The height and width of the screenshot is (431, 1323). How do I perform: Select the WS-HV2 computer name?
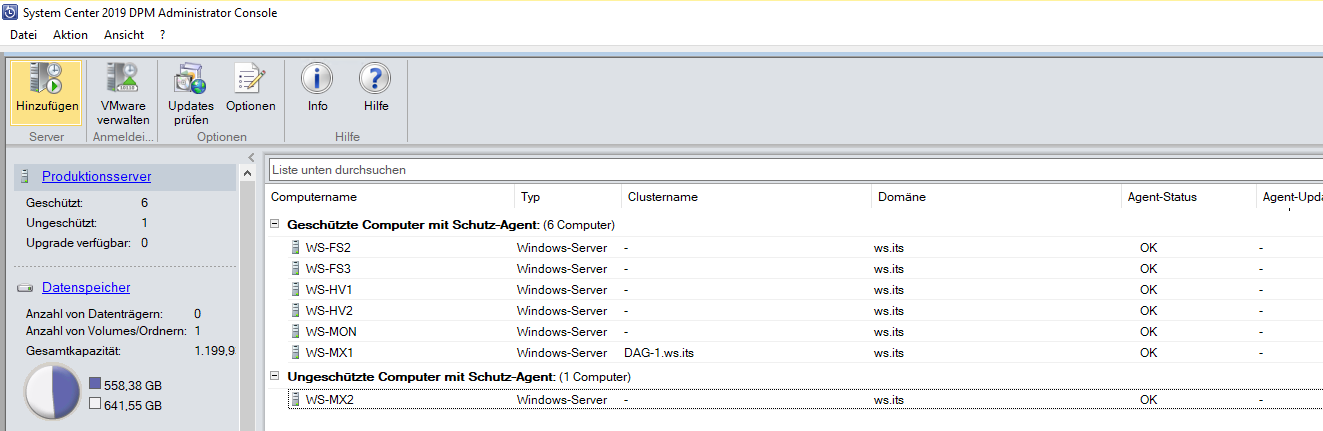pyautogui.click(x=330, y=311)
